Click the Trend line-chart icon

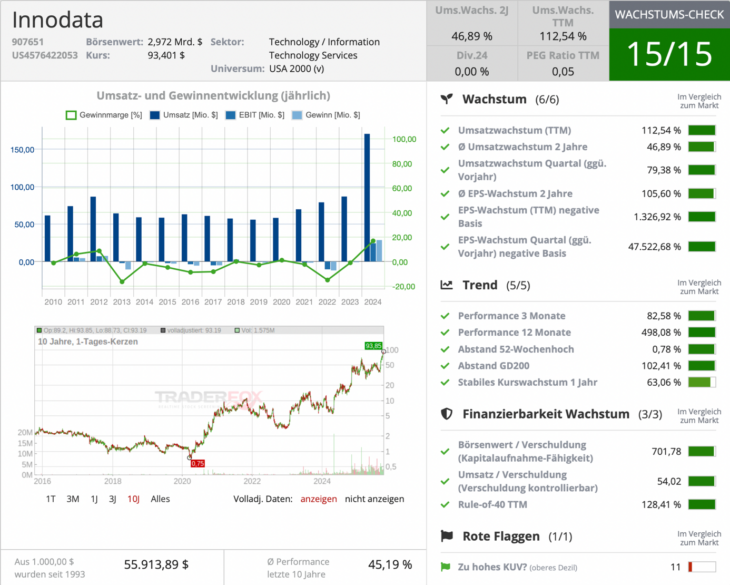448,285
